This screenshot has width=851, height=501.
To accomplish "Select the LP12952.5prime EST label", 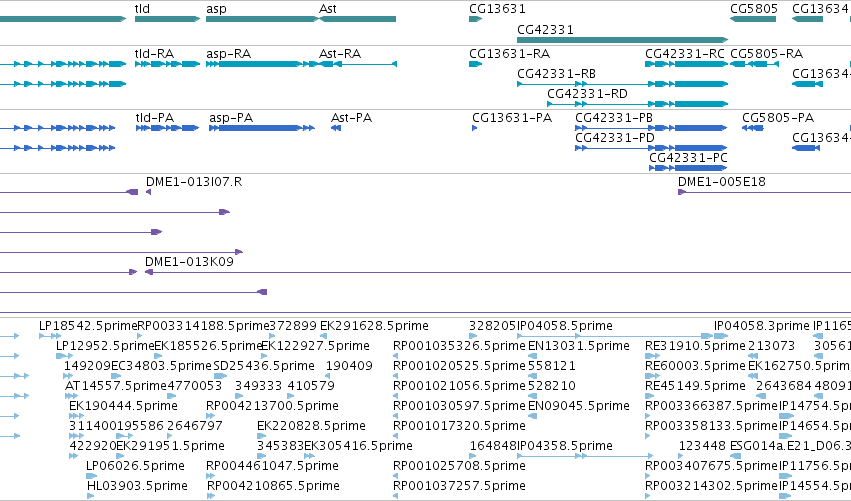I will point(105,346).
